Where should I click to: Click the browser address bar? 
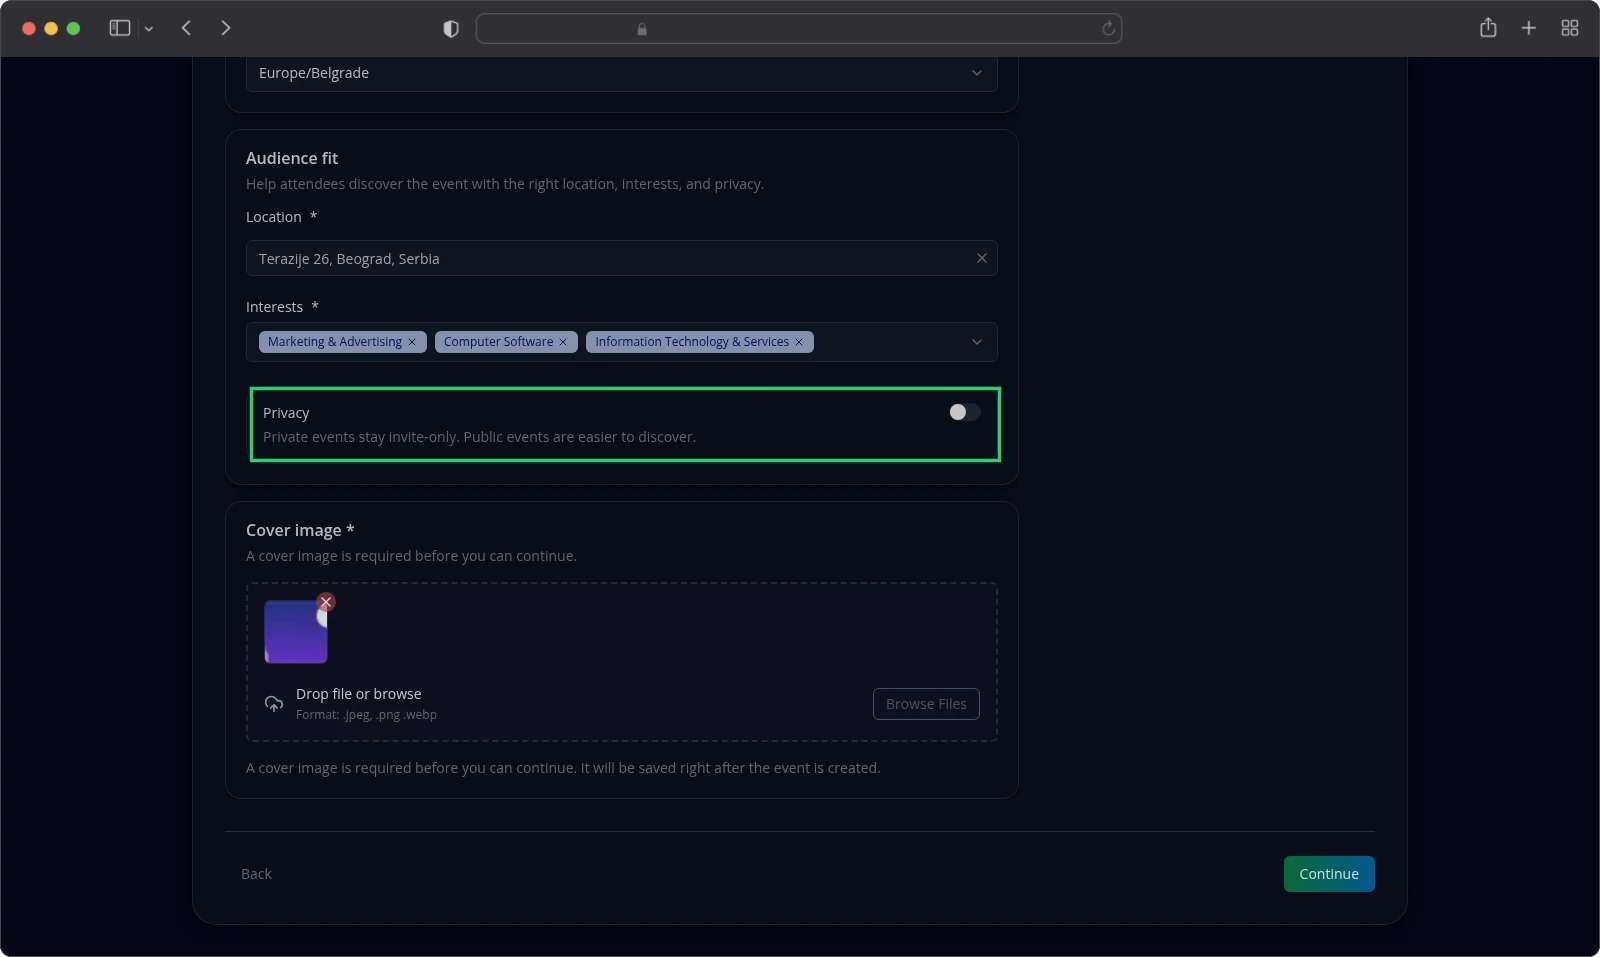[798, 29]
